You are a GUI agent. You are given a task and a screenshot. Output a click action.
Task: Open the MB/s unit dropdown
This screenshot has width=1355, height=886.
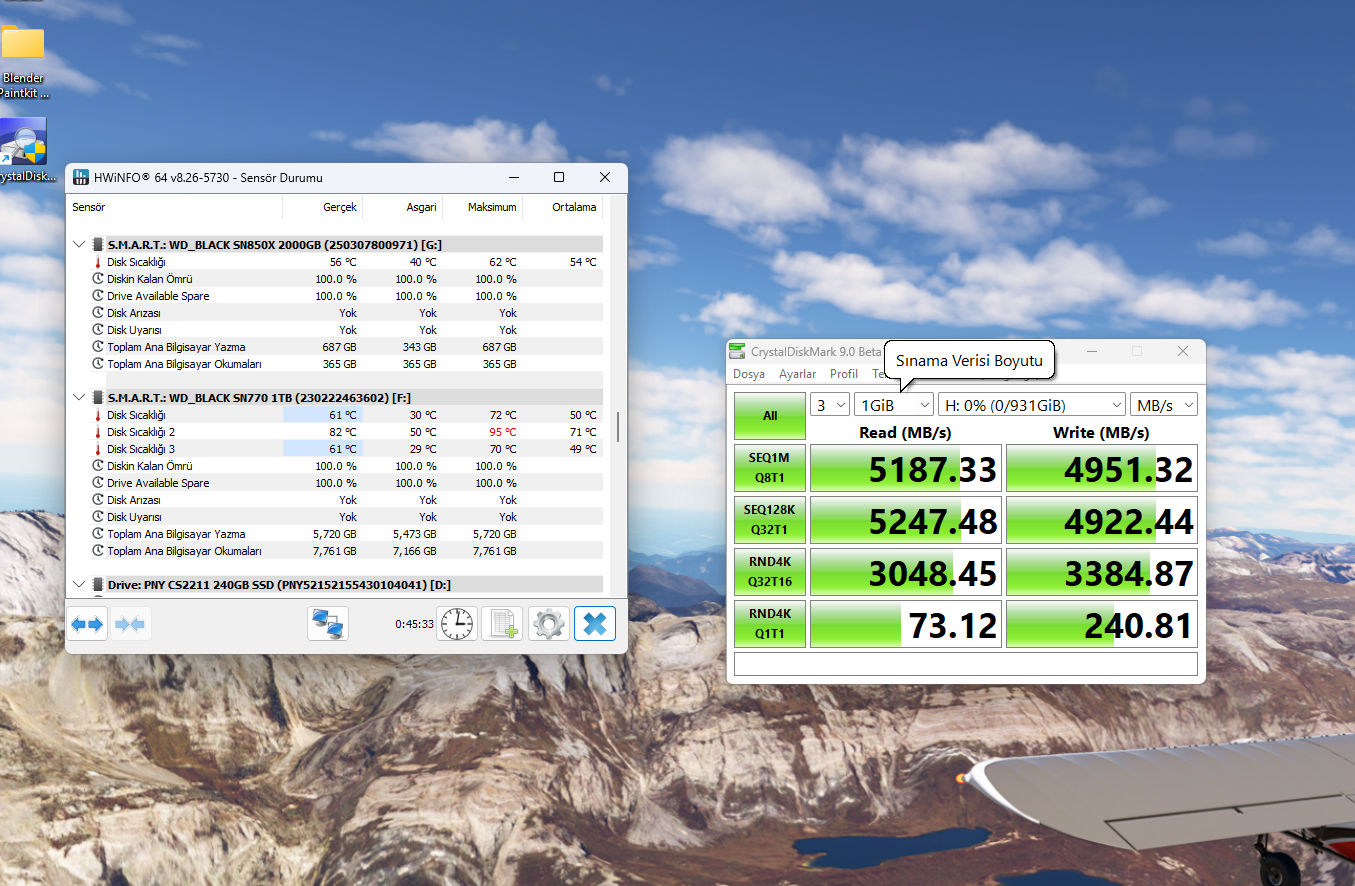tap(1164, 405)
